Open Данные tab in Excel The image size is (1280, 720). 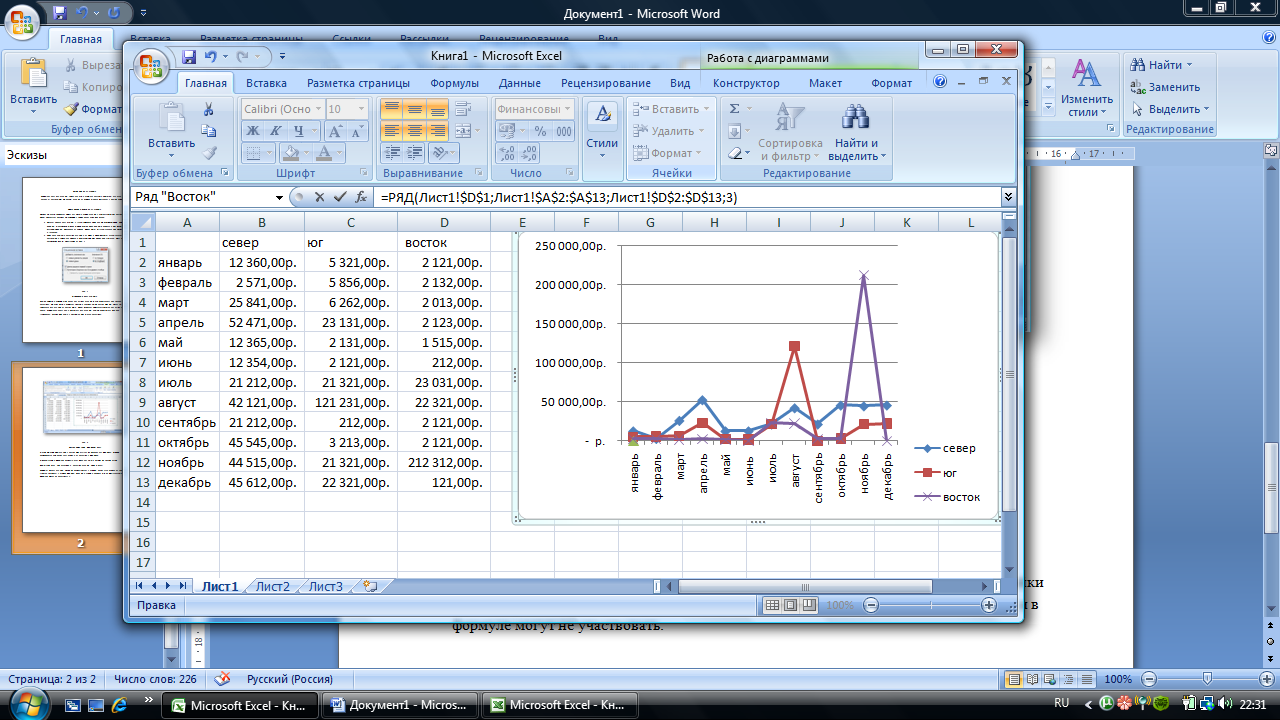520,83
